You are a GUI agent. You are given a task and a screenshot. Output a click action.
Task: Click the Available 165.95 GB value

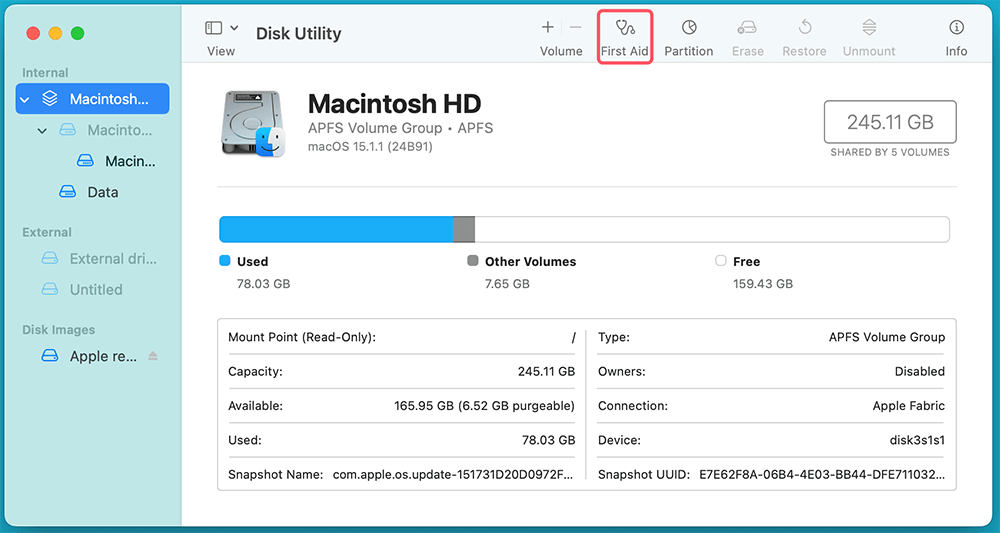tap(485, 406)
